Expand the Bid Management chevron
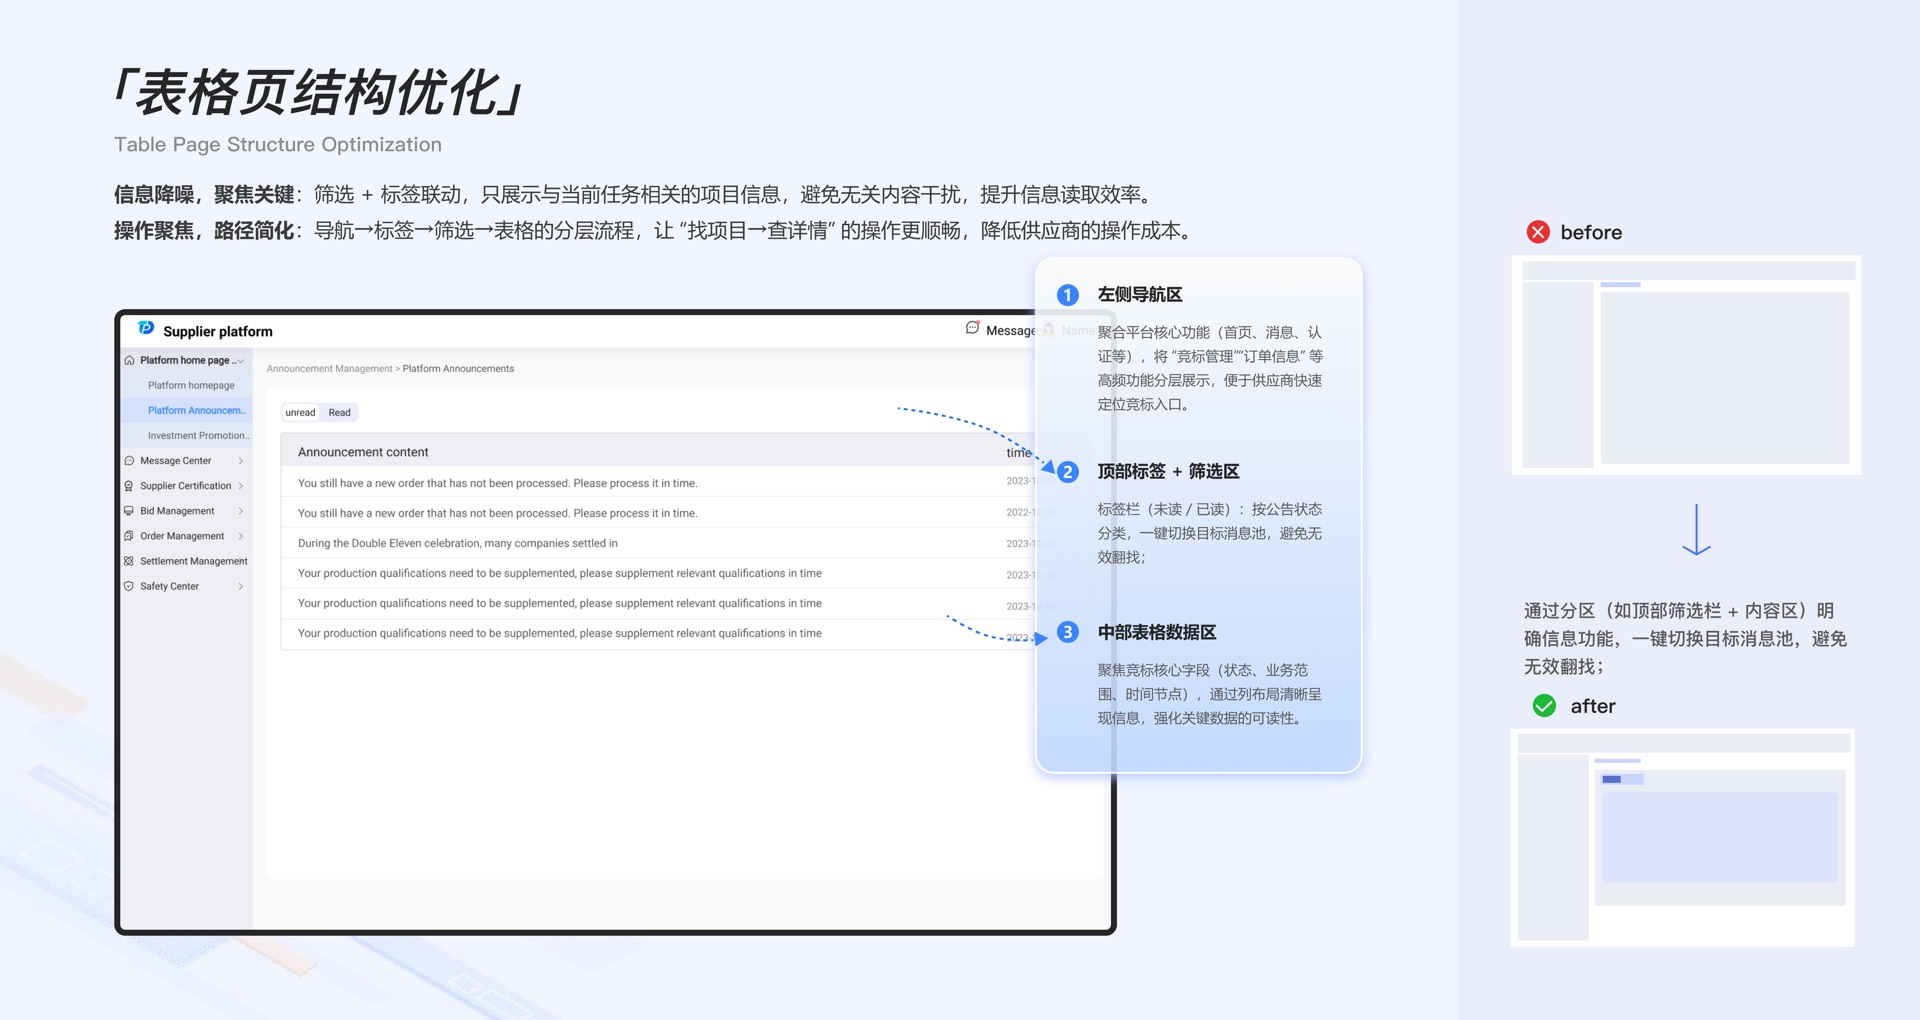1920x1020 pixels. pyautogui.click(x=241, y=511)
